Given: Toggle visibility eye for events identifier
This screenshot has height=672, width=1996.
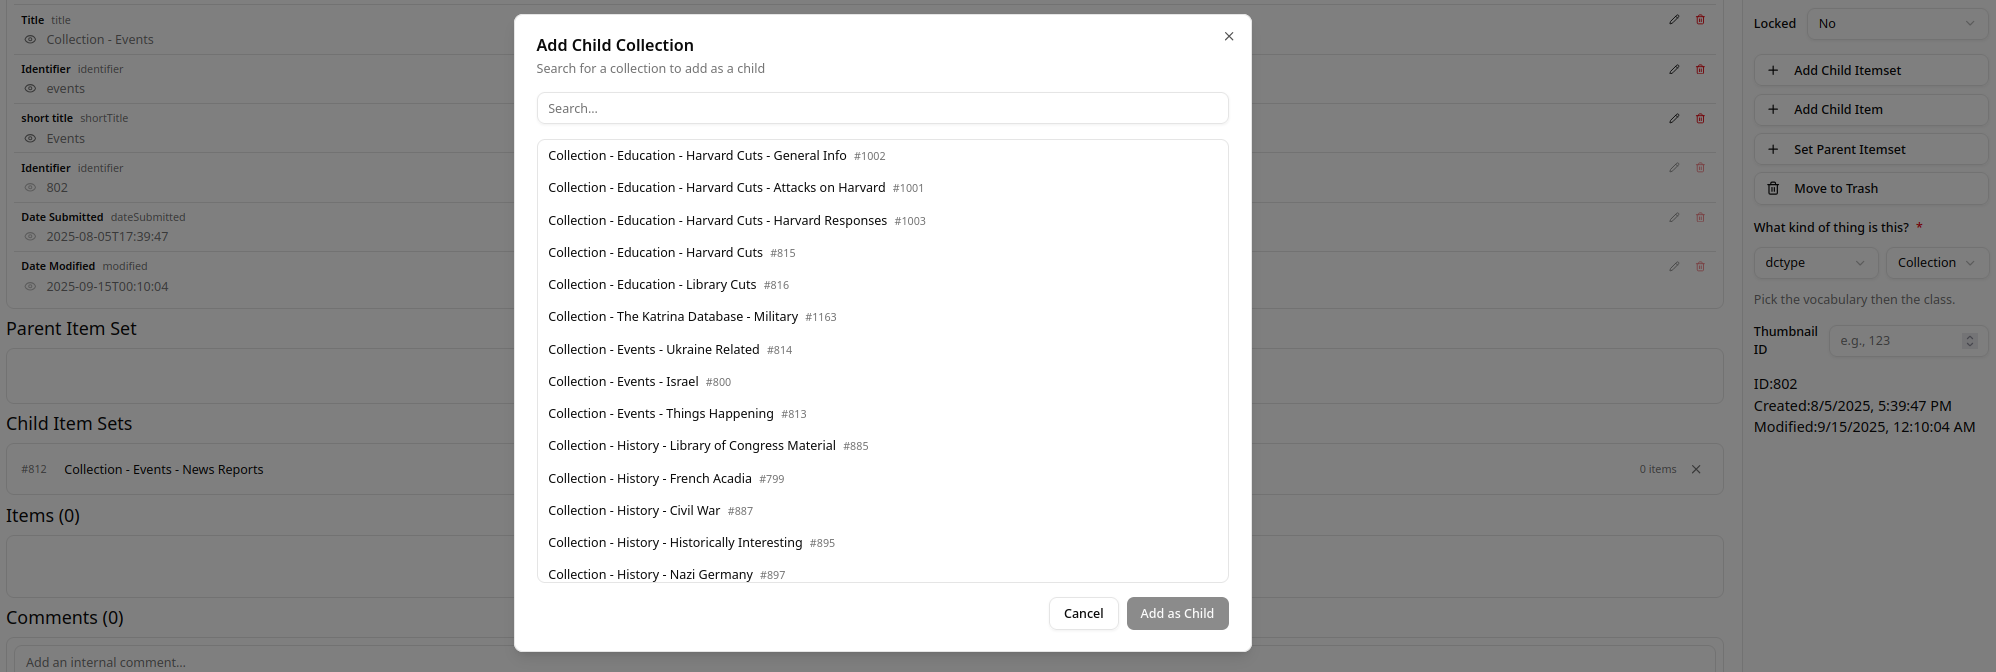Looking at the screenshot, I should tap(30, 89).
